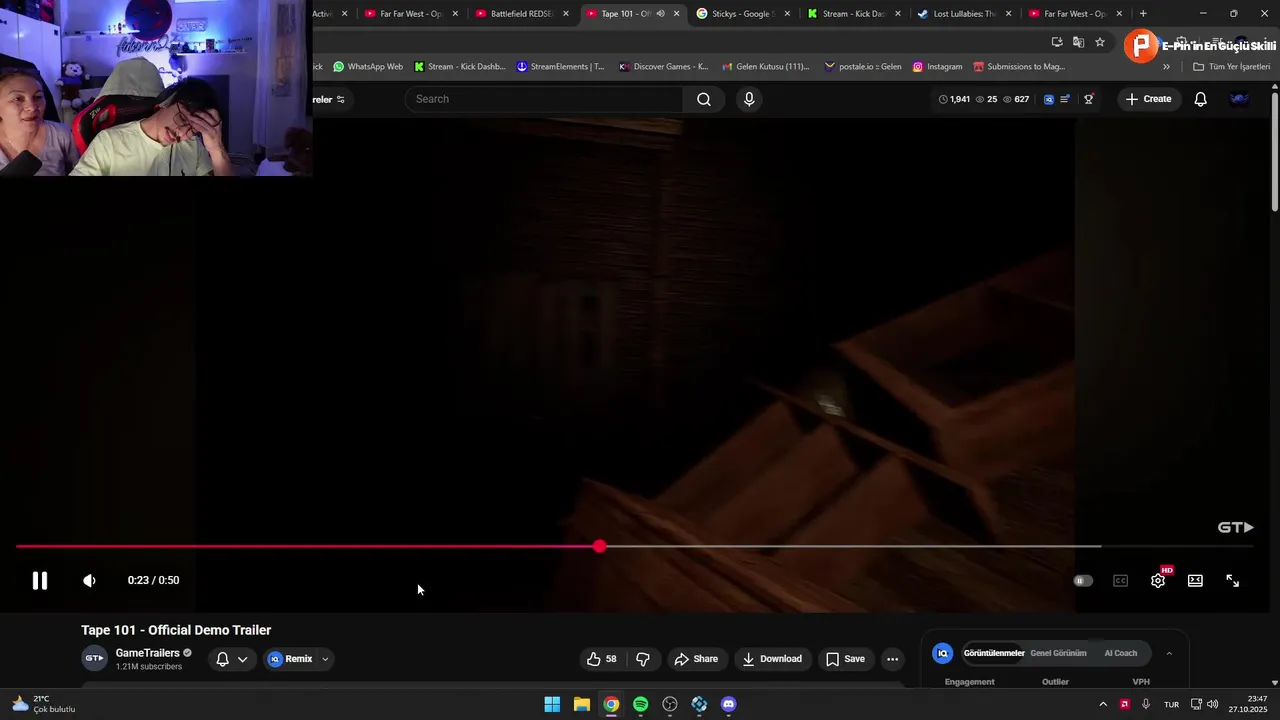Bookmark this page with star icon

[1100, 42]
